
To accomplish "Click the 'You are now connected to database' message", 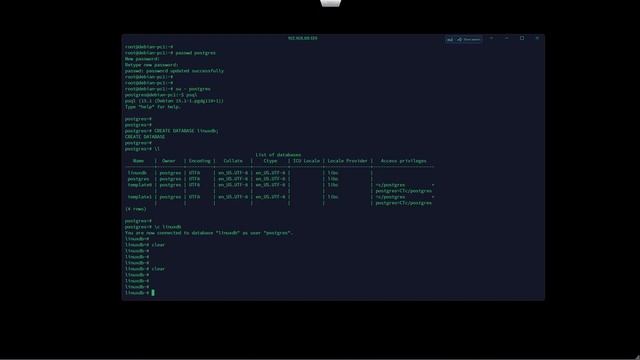I will pos(209,233).
